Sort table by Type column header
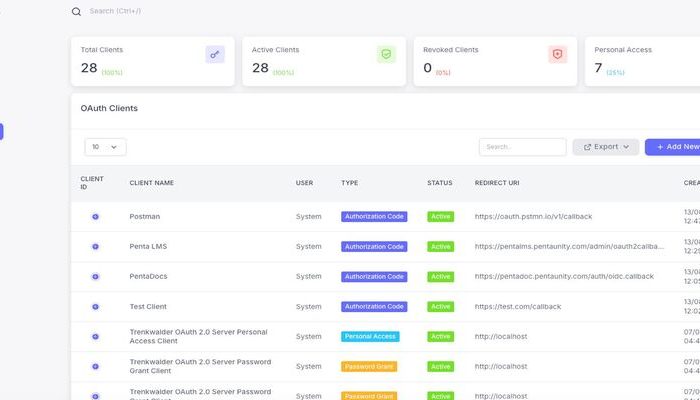 click(349, 183)
